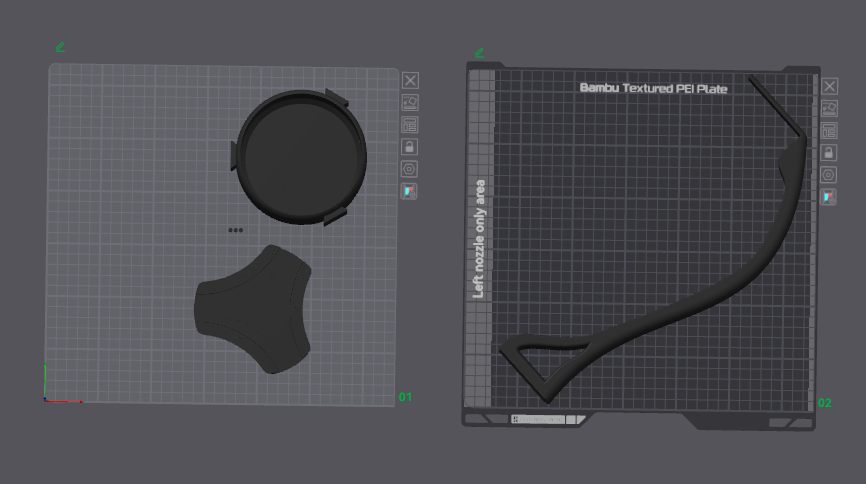The image size is (866, 484).
Task: Auto-orient objects on plate 01
Action: click(410, 103)
